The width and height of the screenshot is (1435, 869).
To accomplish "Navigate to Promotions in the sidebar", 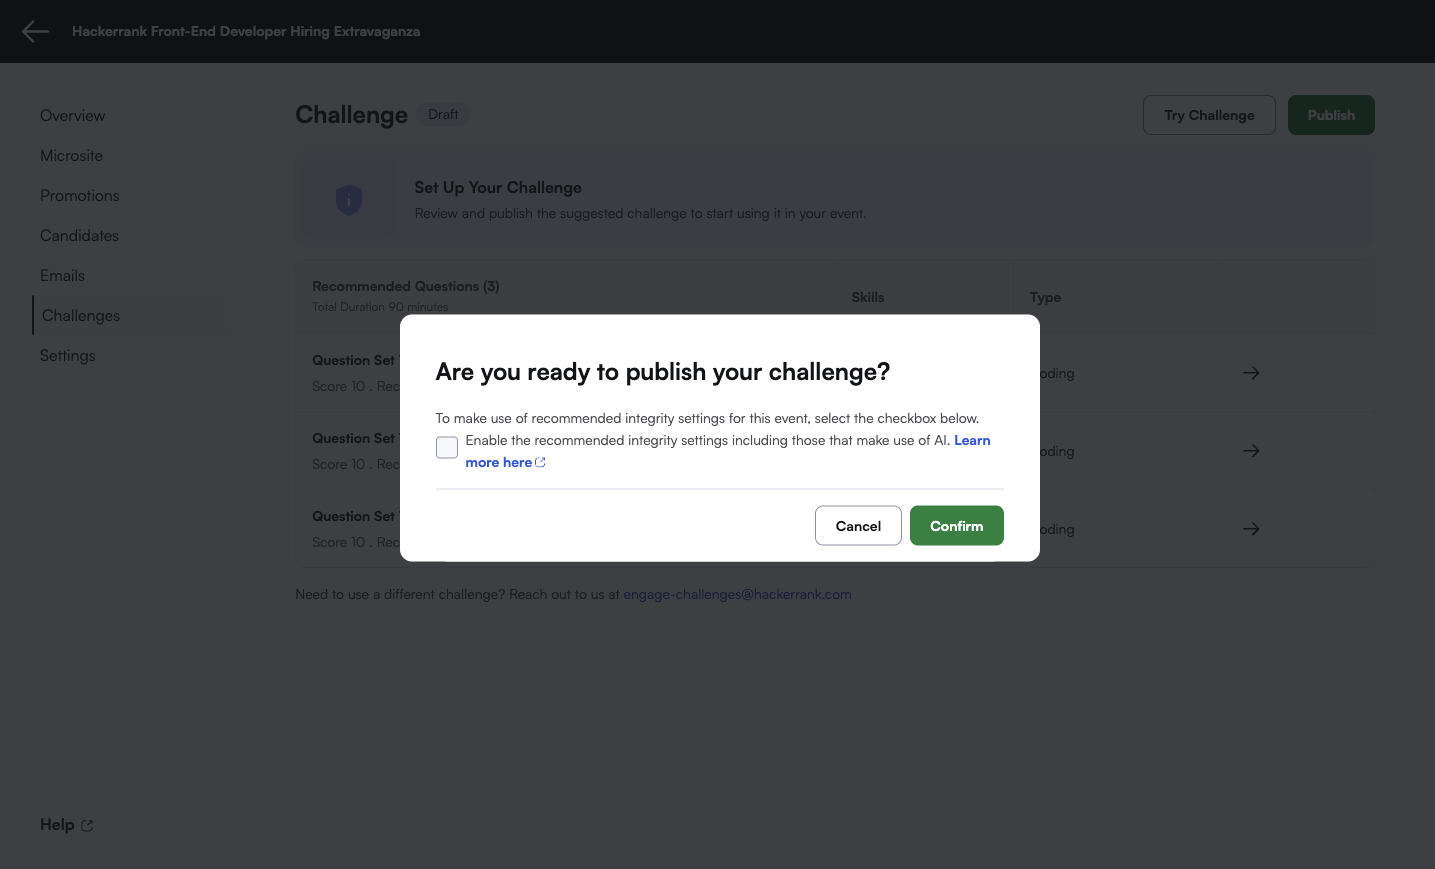I will [80, 196].
